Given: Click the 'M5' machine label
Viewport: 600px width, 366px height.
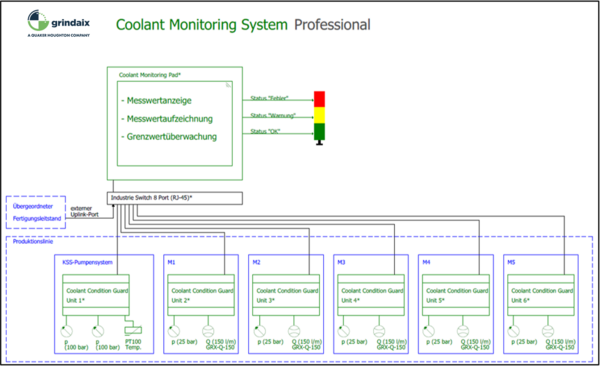Looking at the screenshot, I should point(511,262).
